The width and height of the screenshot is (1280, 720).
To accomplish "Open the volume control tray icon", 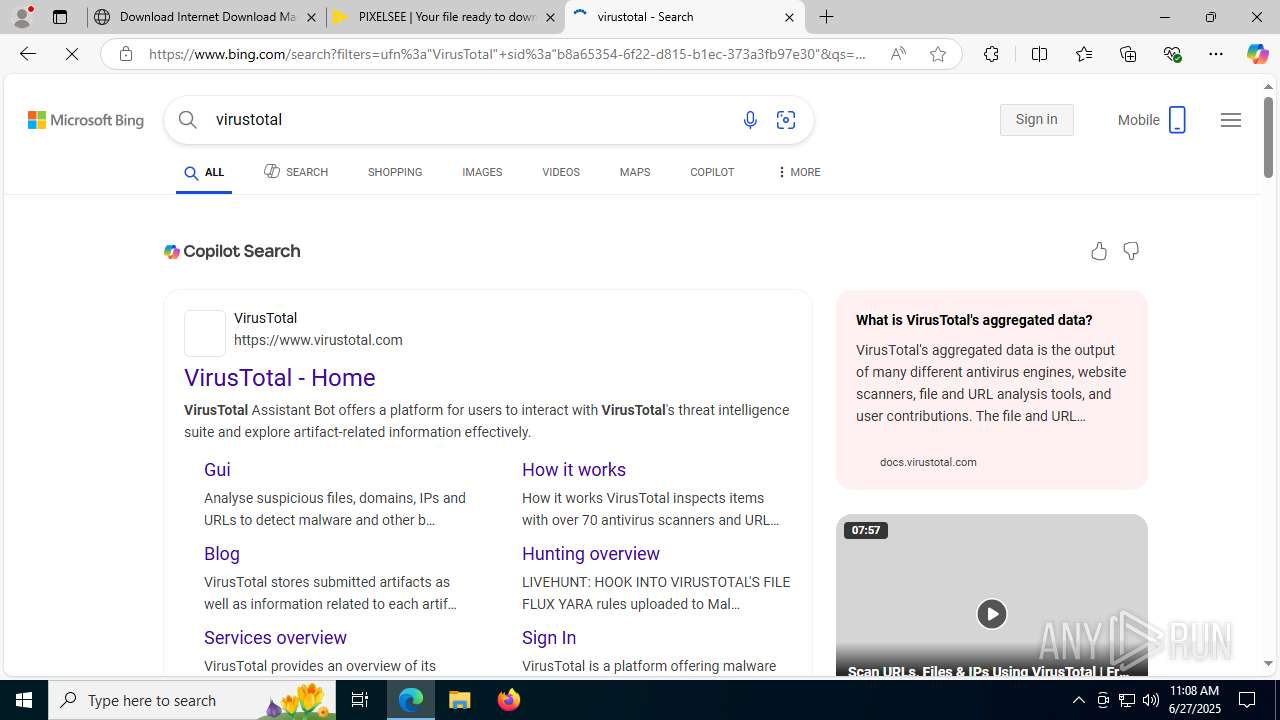I will click(1151, 700).
